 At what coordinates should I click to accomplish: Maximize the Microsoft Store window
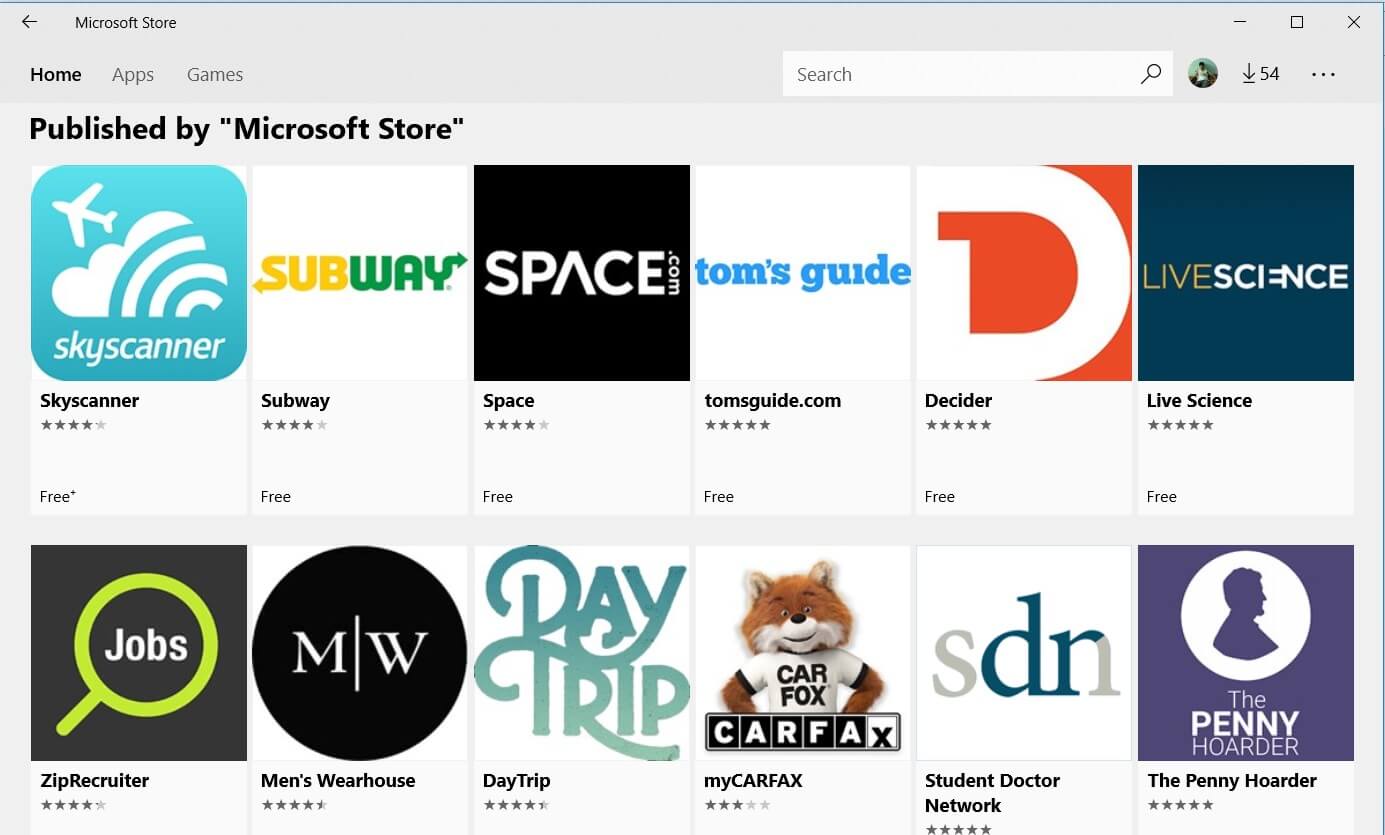tap(1297, 22)
